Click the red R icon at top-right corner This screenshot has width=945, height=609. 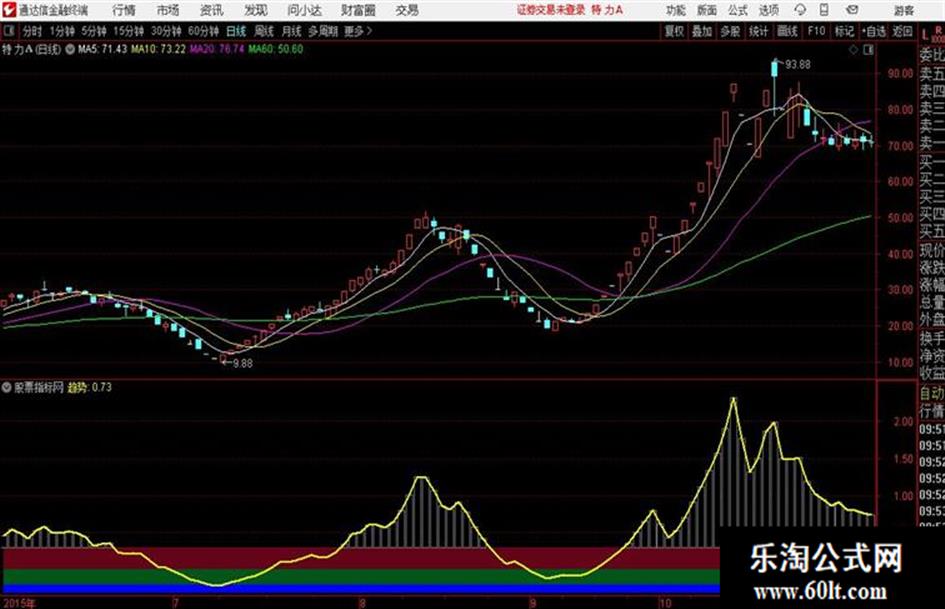click(x=939, y=29)
